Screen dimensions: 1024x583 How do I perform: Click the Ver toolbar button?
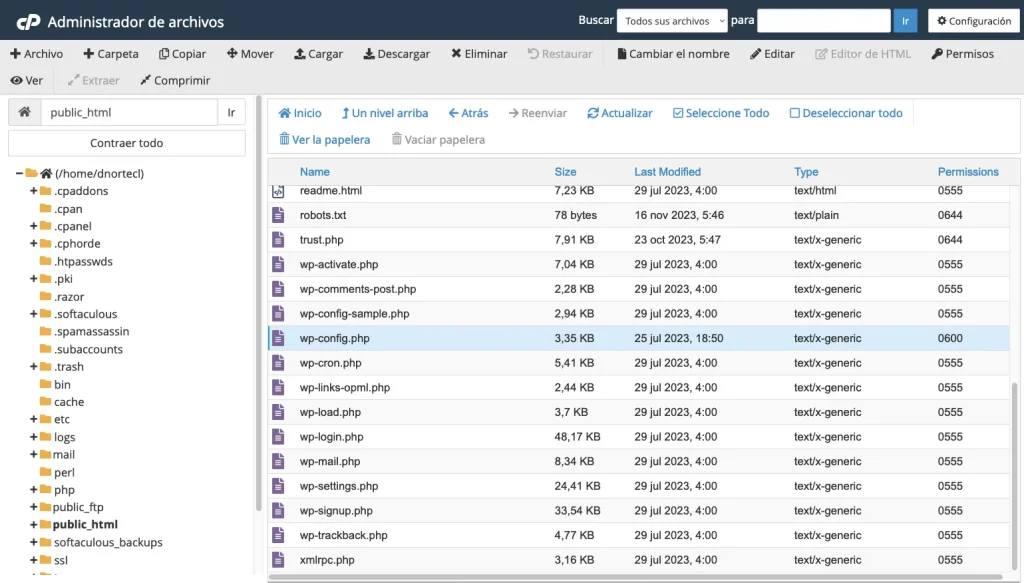(x=27, y=80)
